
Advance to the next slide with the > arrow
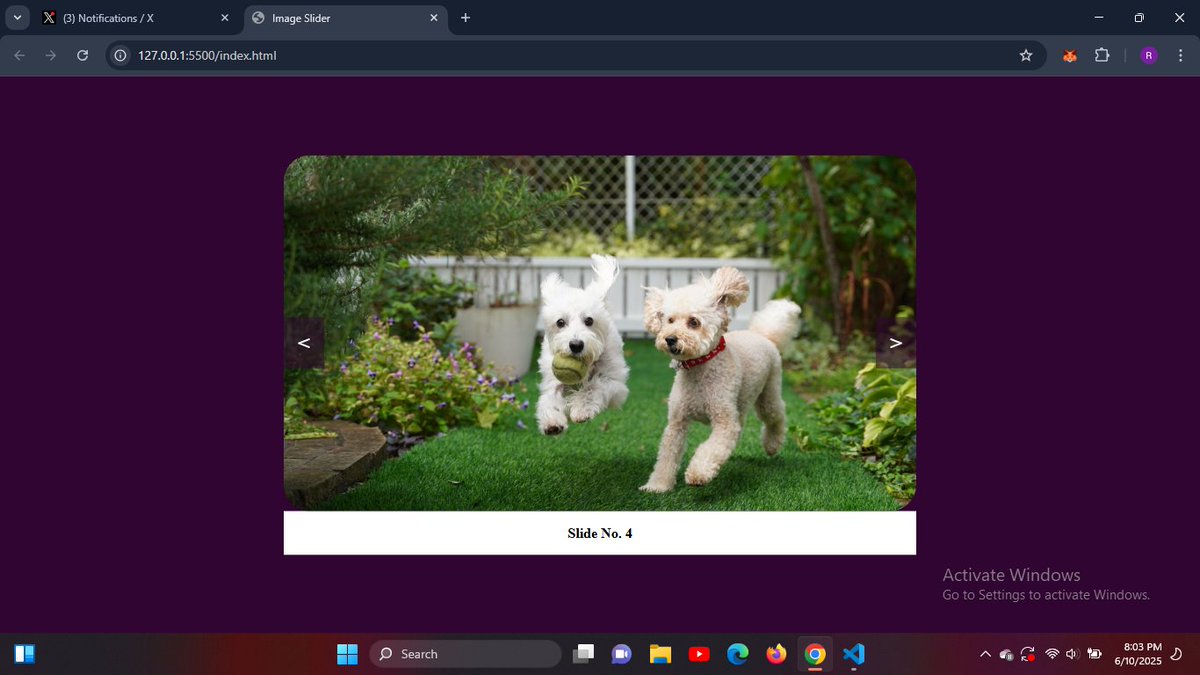896,343
